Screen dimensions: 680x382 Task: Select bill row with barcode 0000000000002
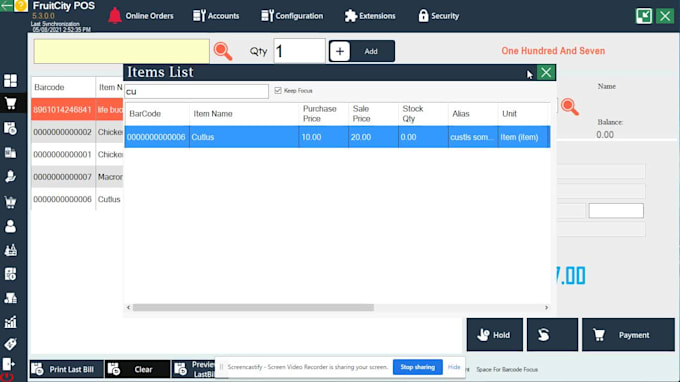coord(77,132)
